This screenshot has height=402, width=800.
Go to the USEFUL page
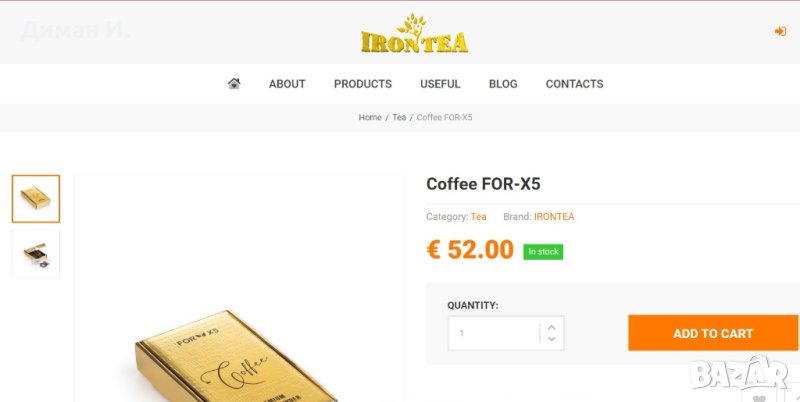tap(440, 84)
